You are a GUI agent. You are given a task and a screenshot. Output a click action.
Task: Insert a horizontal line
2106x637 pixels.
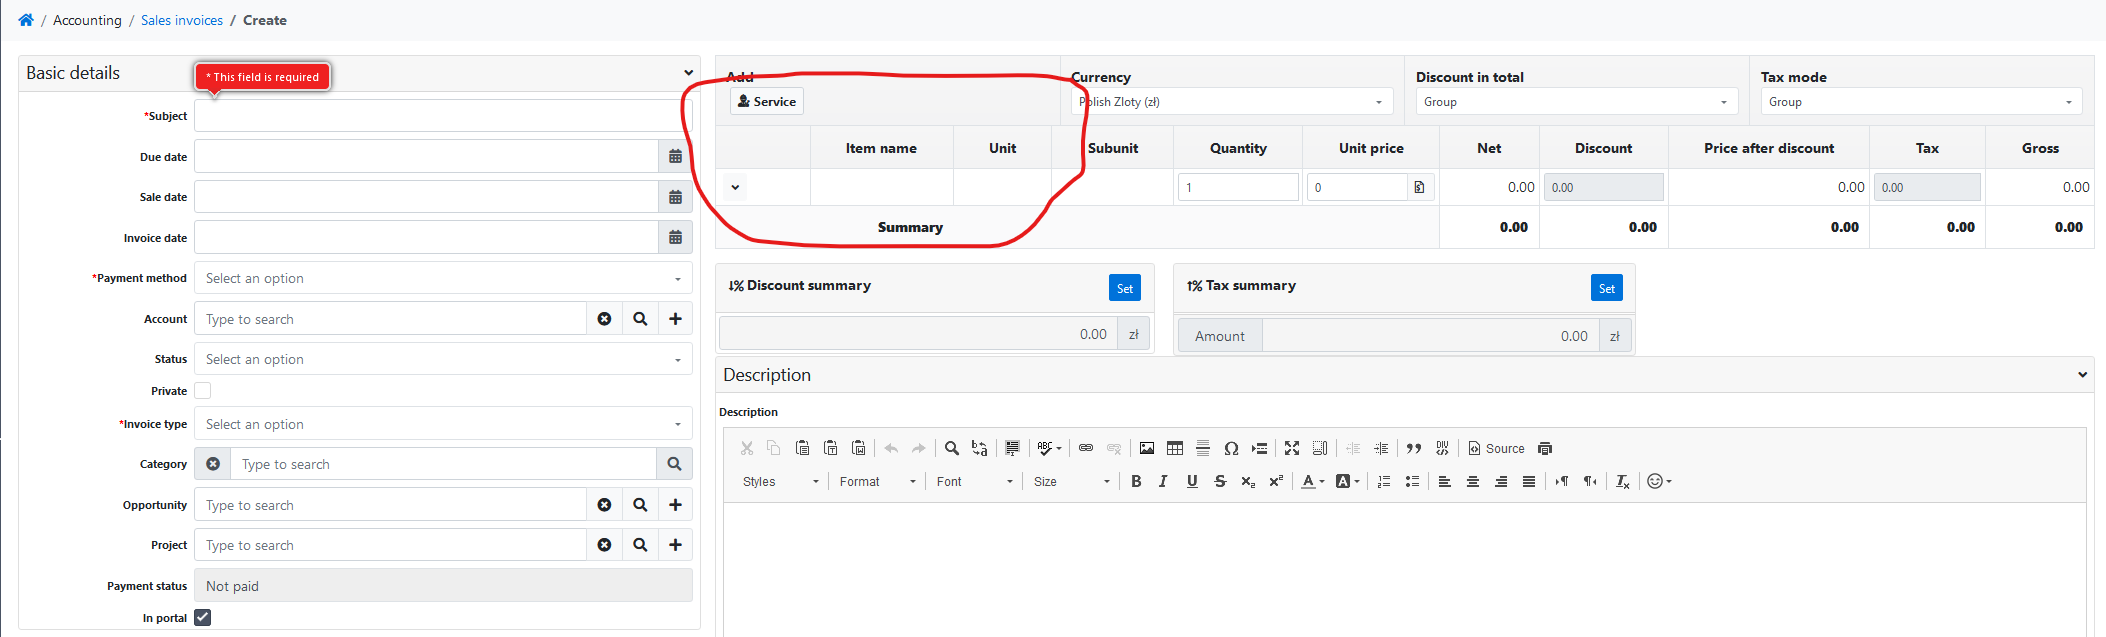pyautogui.click(x=1203, y=448)
